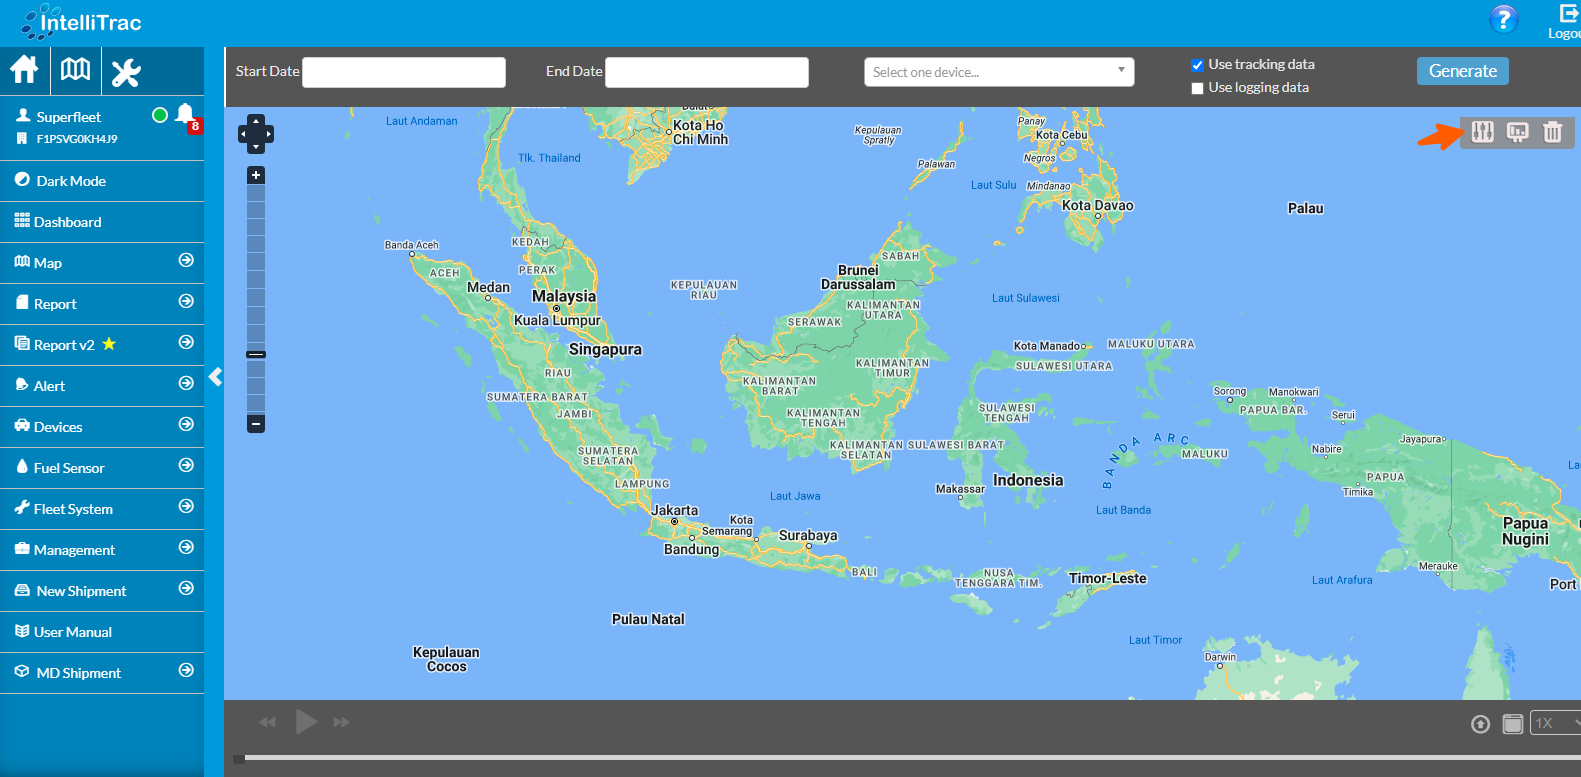This screenshot has width=1581, height=777.
Task: Open the Select one device dropdown
Action: [998, 72]
